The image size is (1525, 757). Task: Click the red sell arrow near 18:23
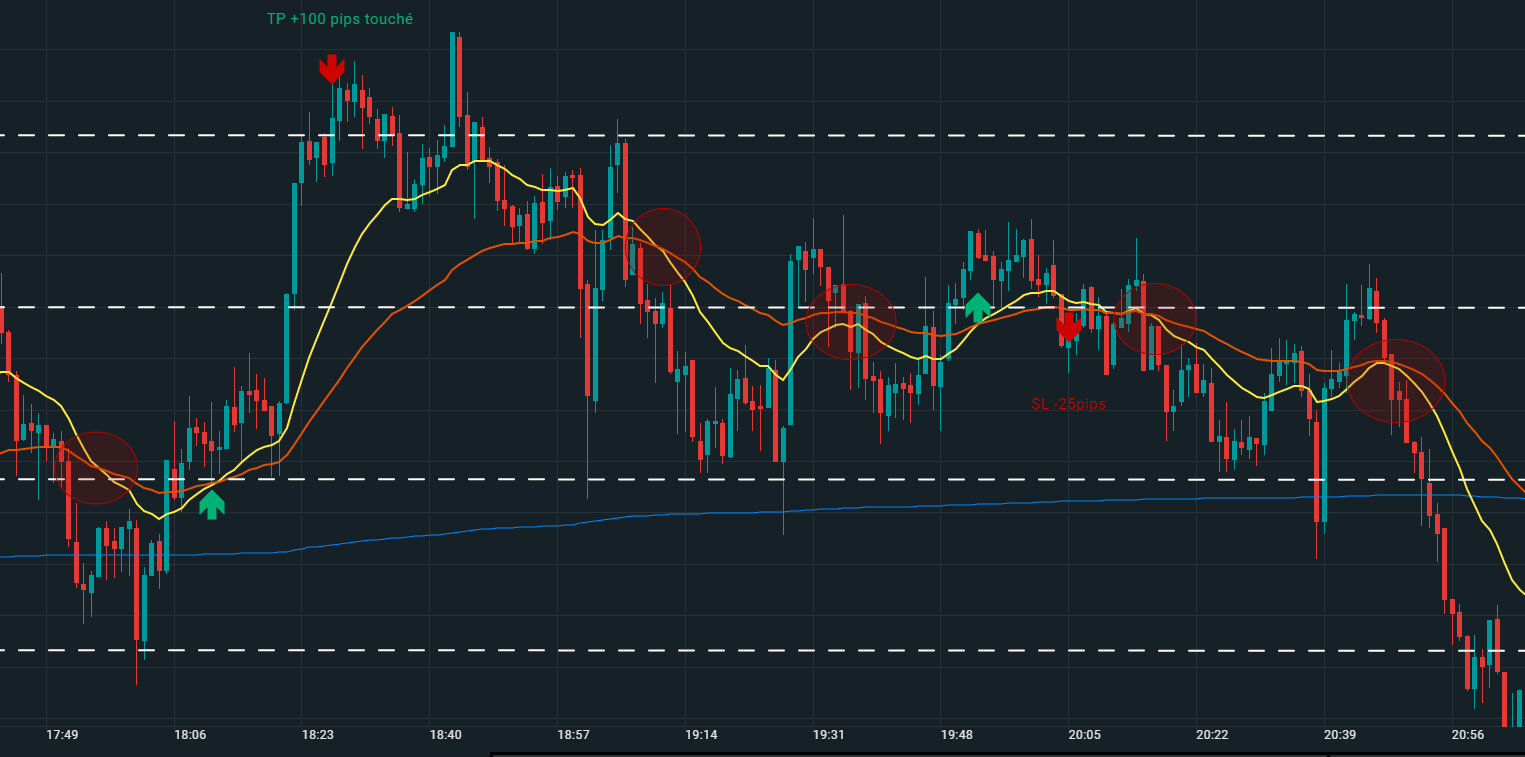332,69
